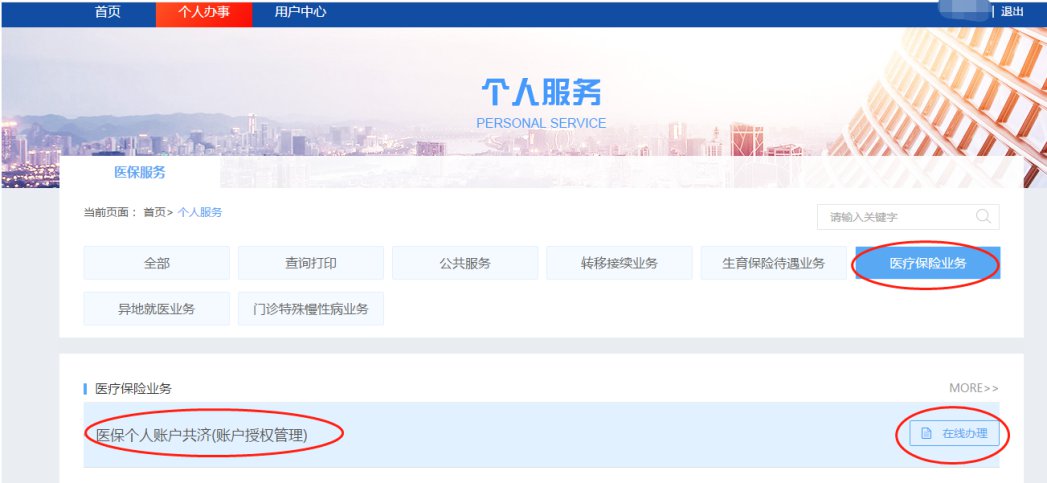Select the 公共服务 category filter
This screenshot has width=1047, height=483.
pyautogui.click(x=465, y=263)
